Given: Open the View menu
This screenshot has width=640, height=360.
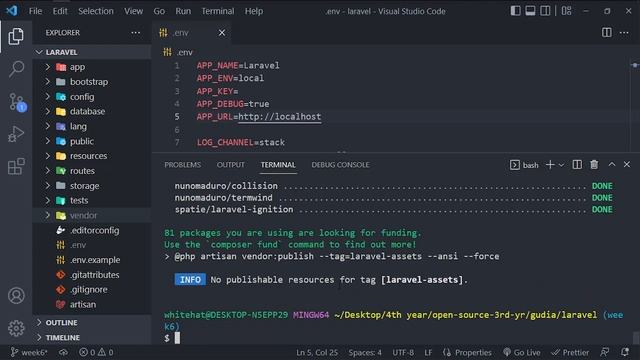Looking at the screenshot, I should click(x=133, y=11).
